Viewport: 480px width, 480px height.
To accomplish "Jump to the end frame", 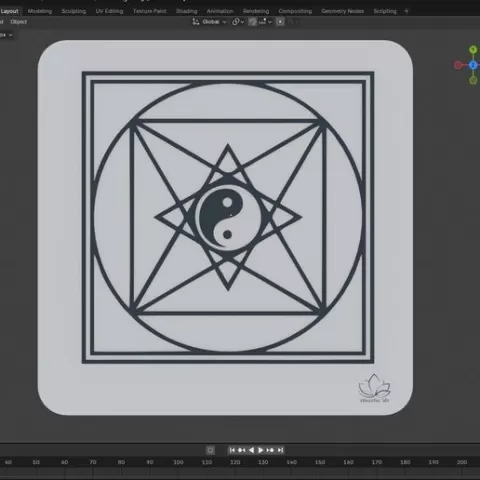I will coord(280,450).
